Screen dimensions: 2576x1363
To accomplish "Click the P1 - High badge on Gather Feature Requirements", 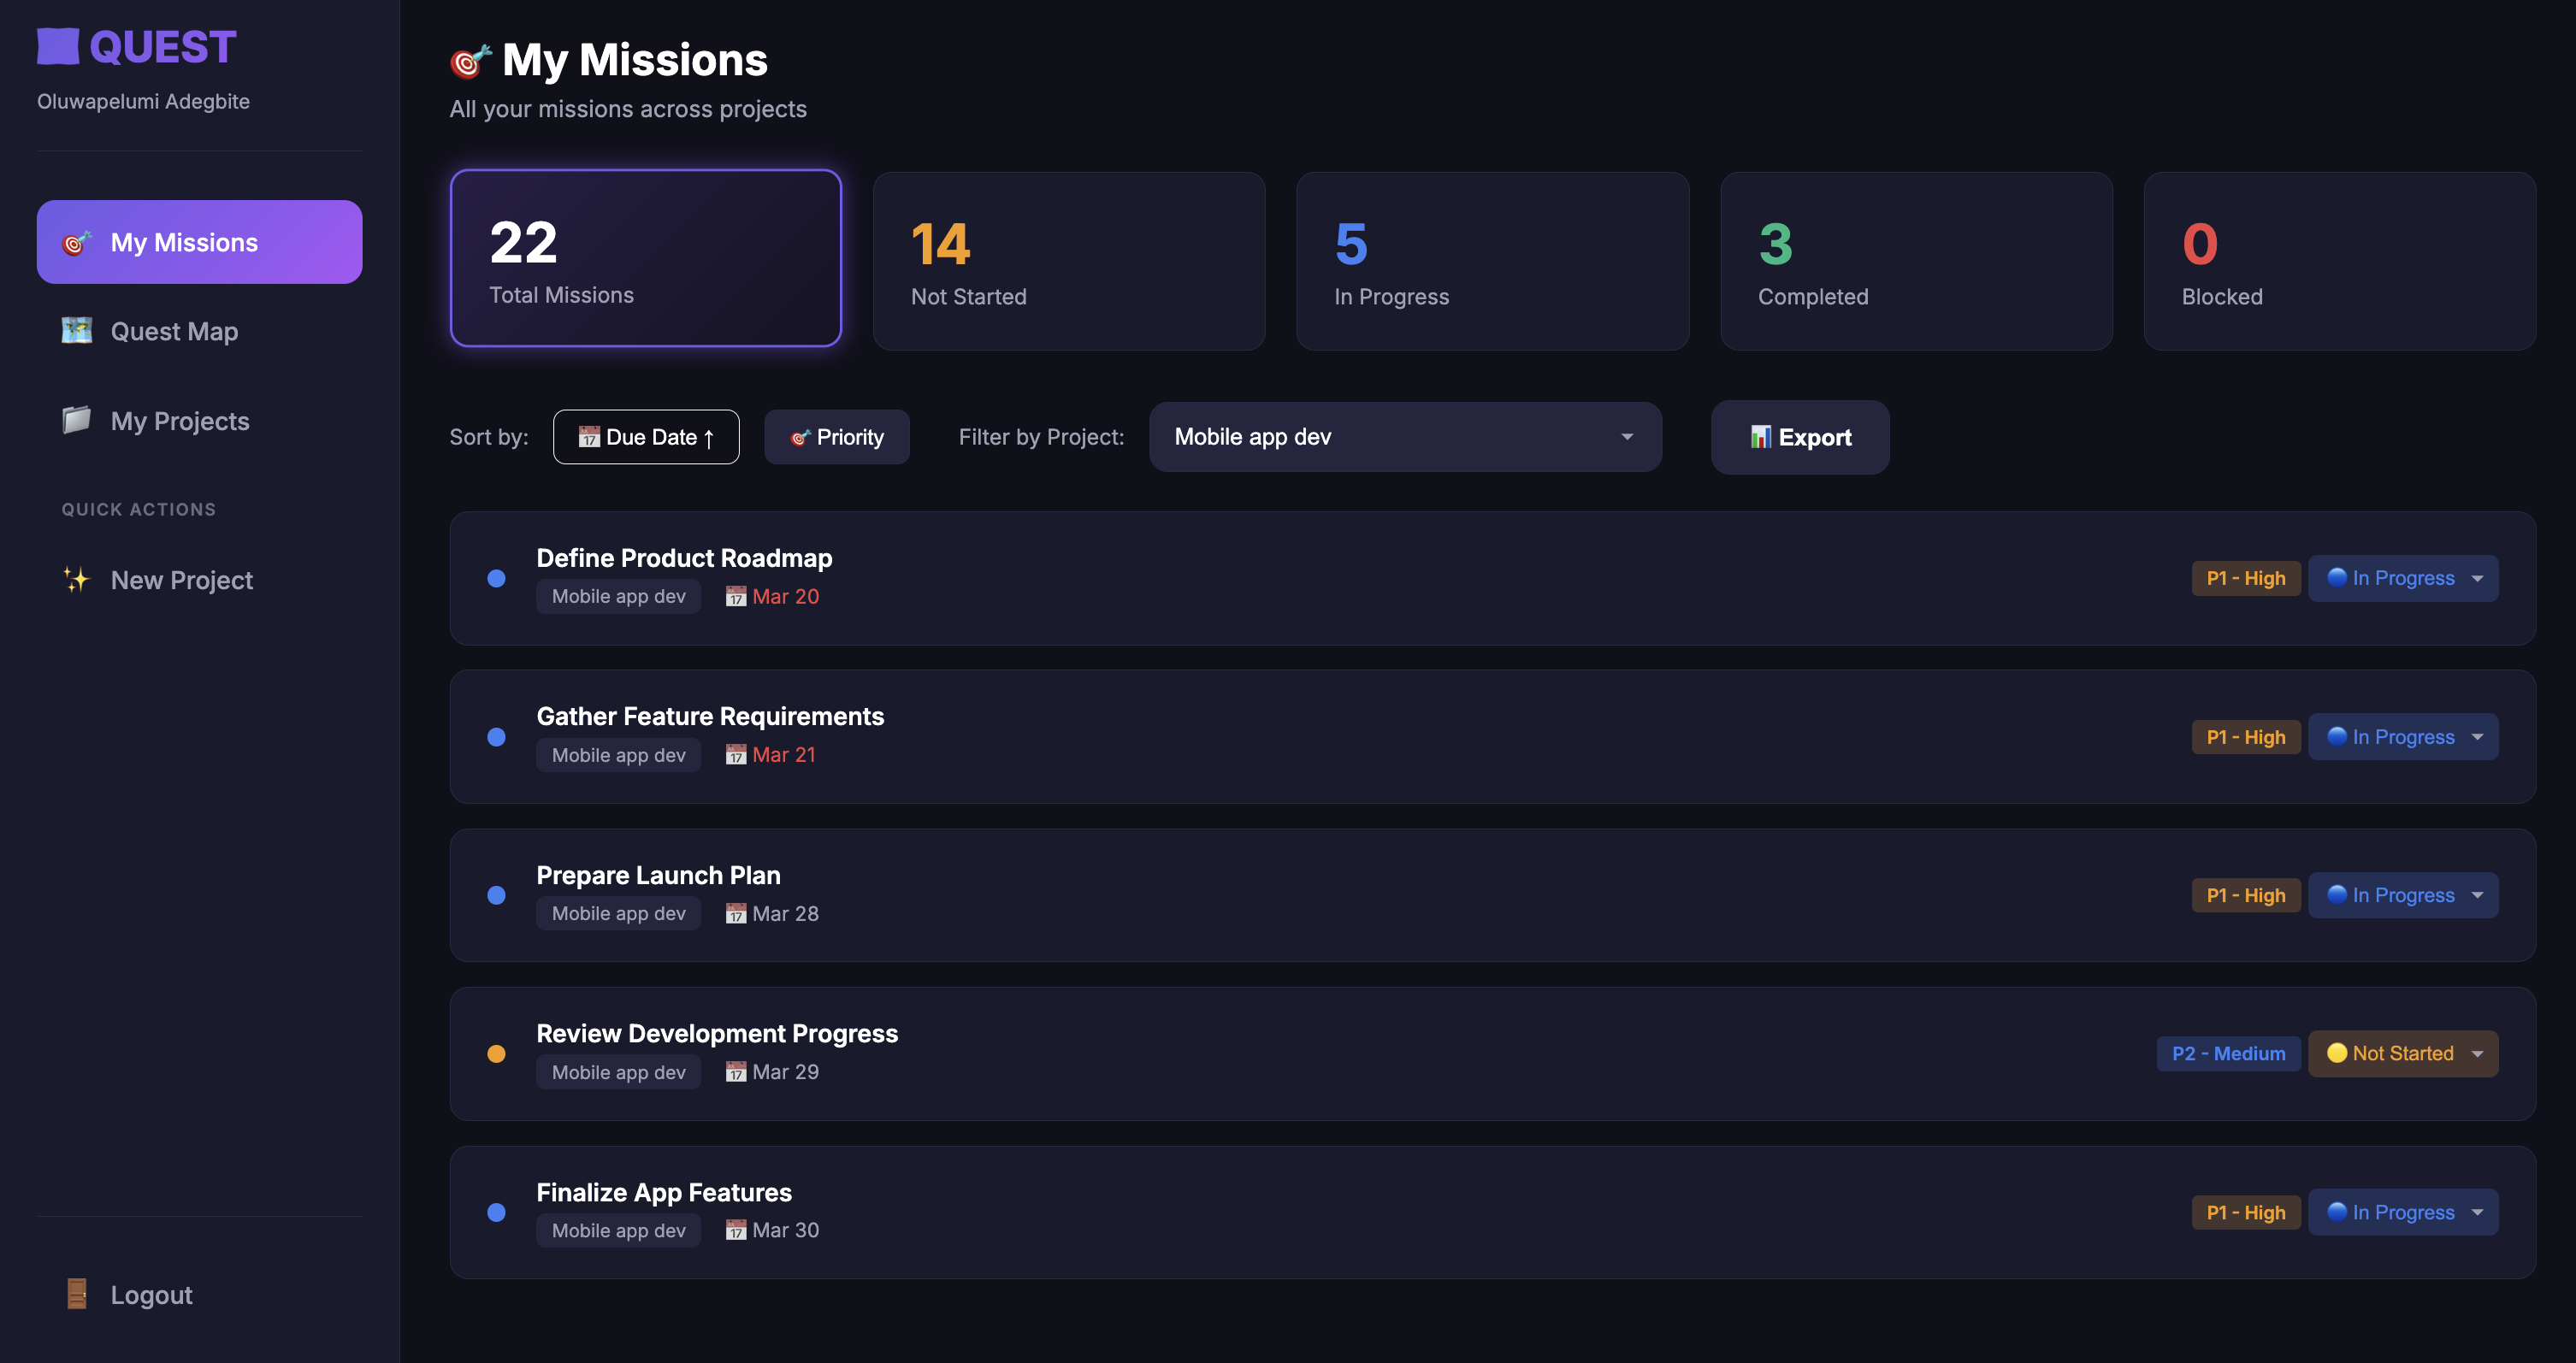I will 2246,736.
